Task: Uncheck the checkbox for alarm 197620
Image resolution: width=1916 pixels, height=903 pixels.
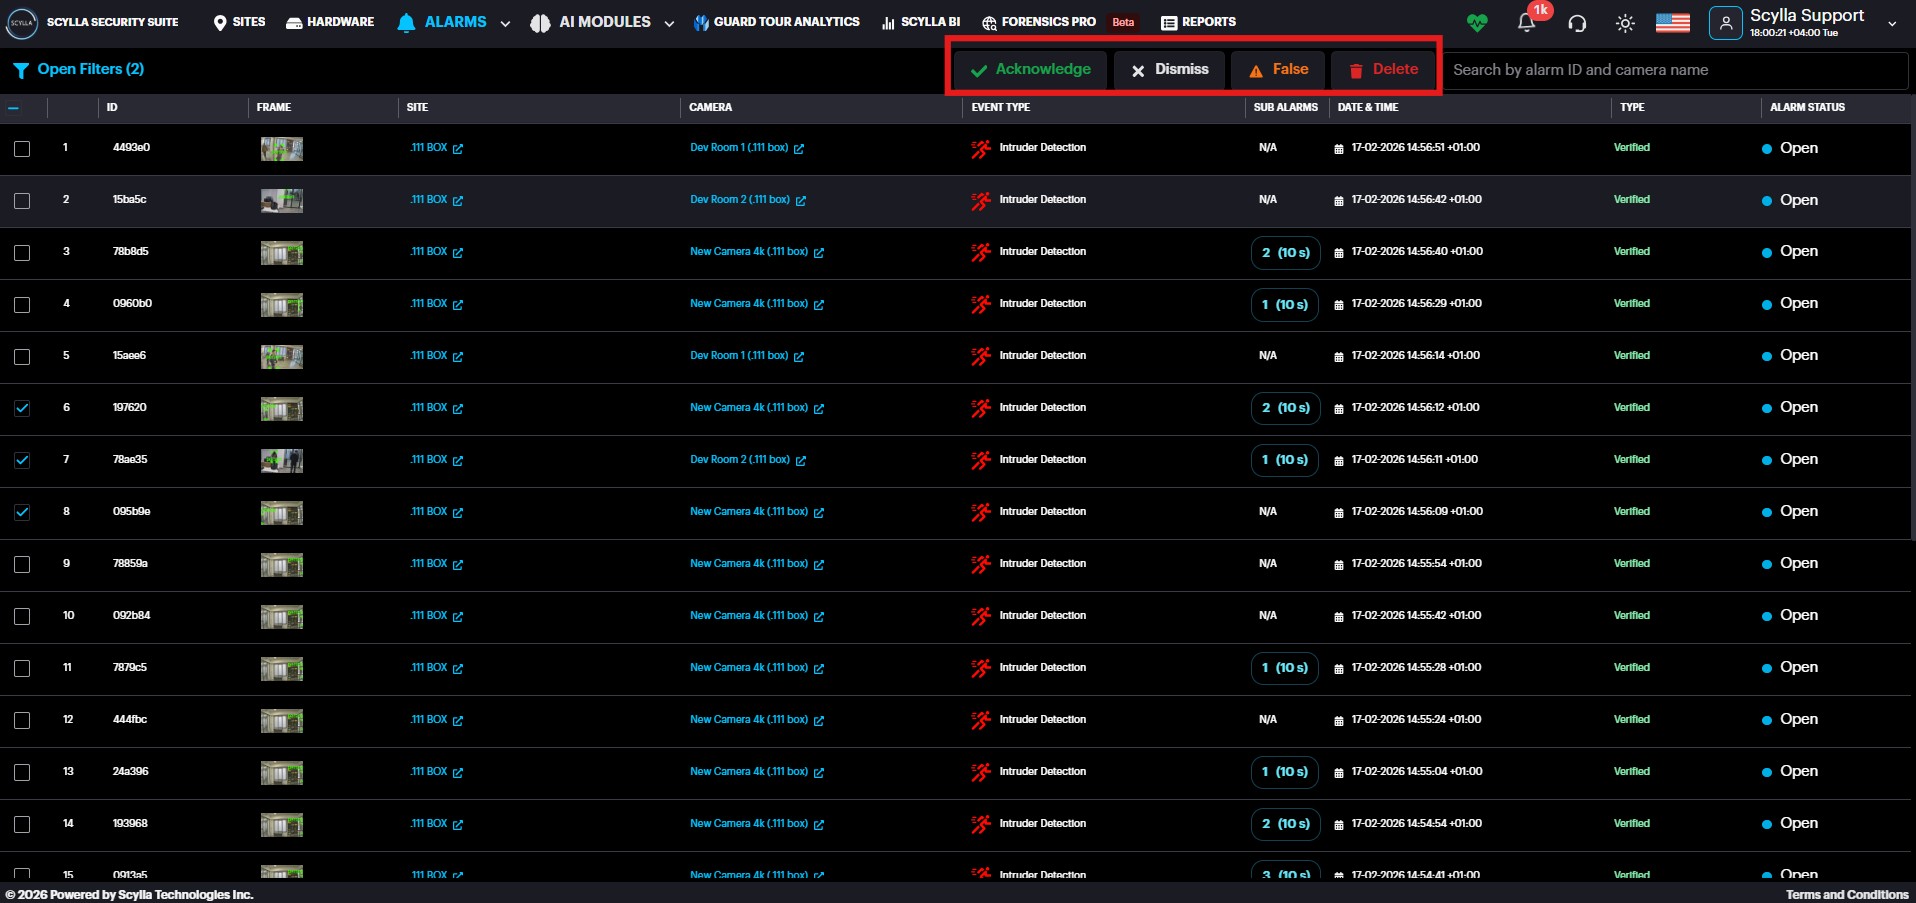Action: 22,409
